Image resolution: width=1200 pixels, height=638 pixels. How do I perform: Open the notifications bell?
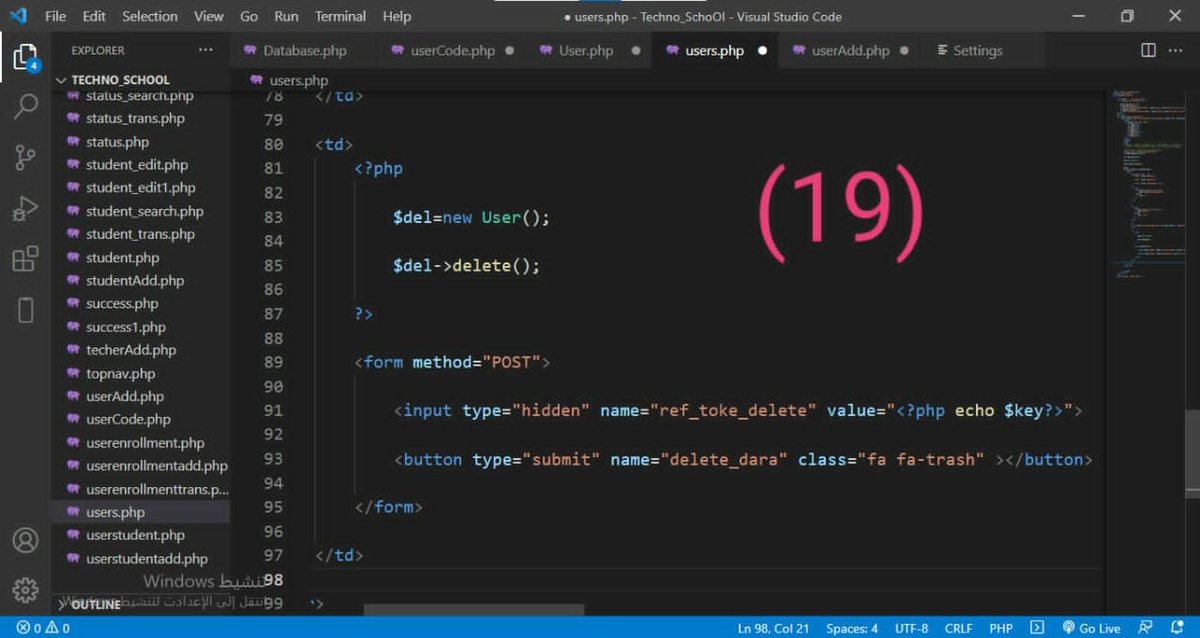1178,628
